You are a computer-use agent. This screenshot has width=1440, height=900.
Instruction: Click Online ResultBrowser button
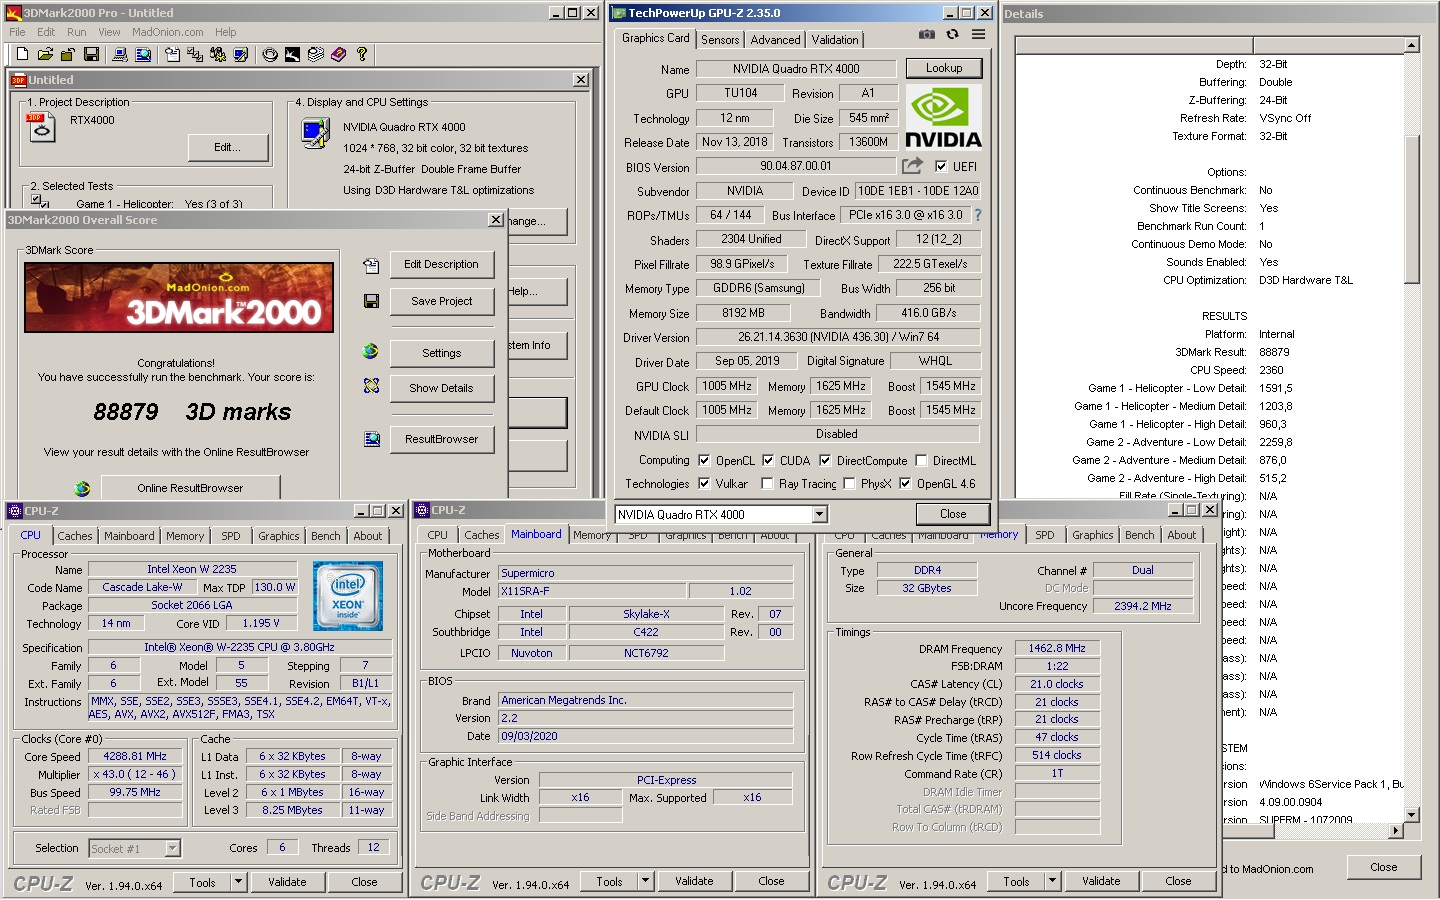pos(190,488)
